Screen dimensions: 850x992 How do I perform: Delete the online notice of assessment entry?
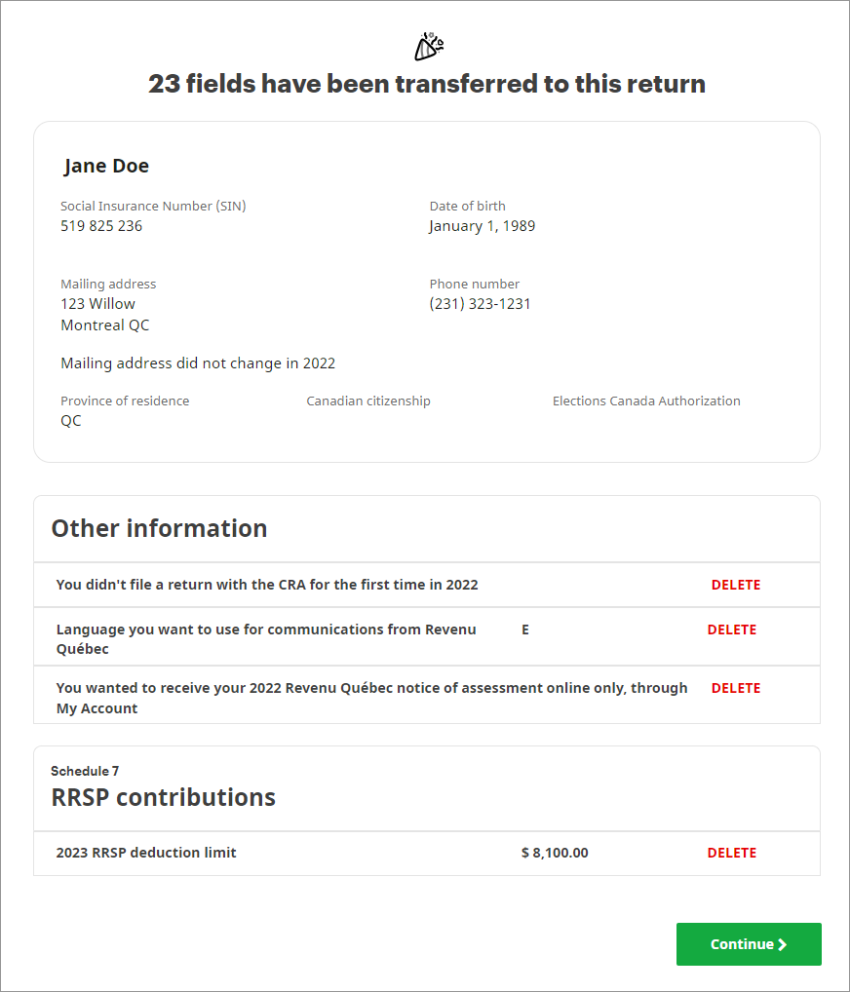(735, 688)
